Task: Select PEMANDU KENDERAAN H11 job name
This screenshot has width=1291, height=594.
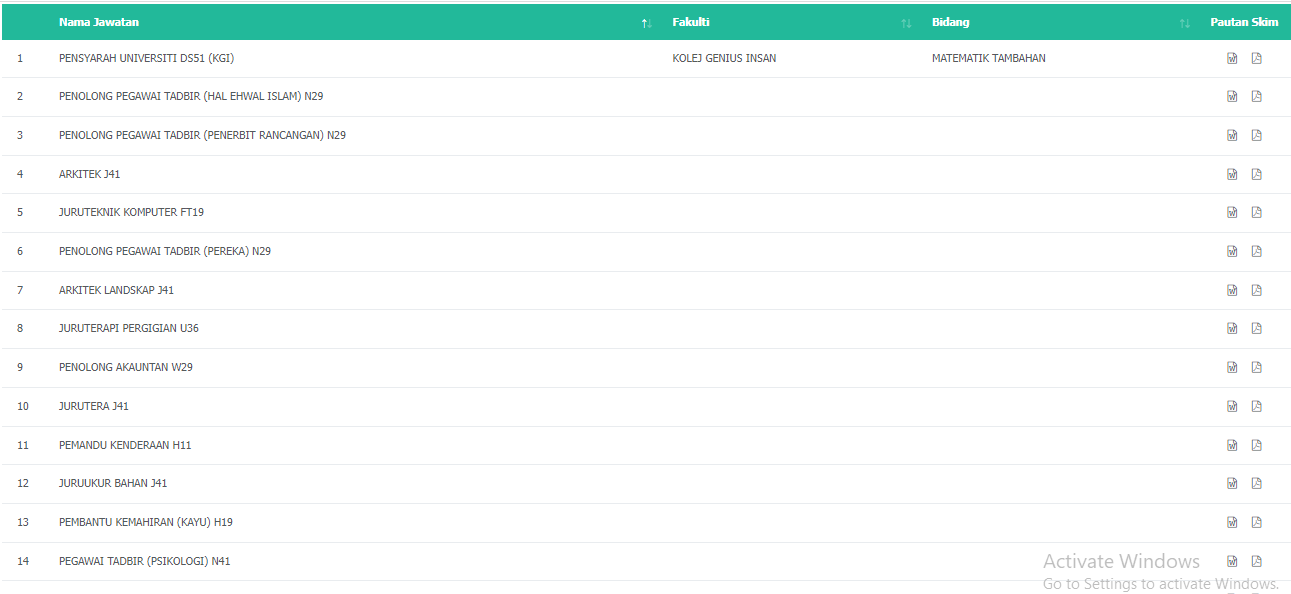Action: pyautogui.click(x=125, y=445)
